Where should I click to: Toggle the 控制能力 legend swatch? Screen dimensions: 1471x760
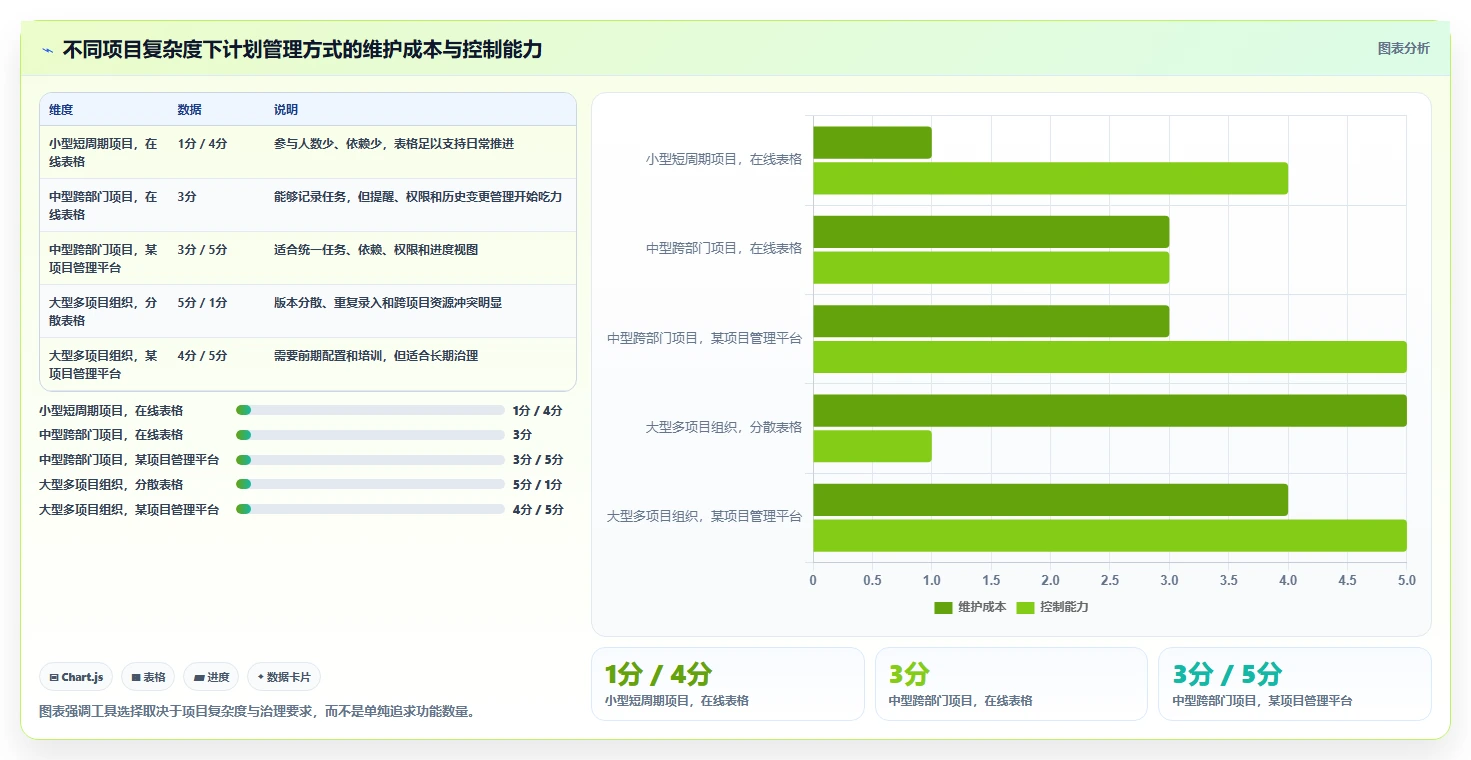[x=1025, y=607]
